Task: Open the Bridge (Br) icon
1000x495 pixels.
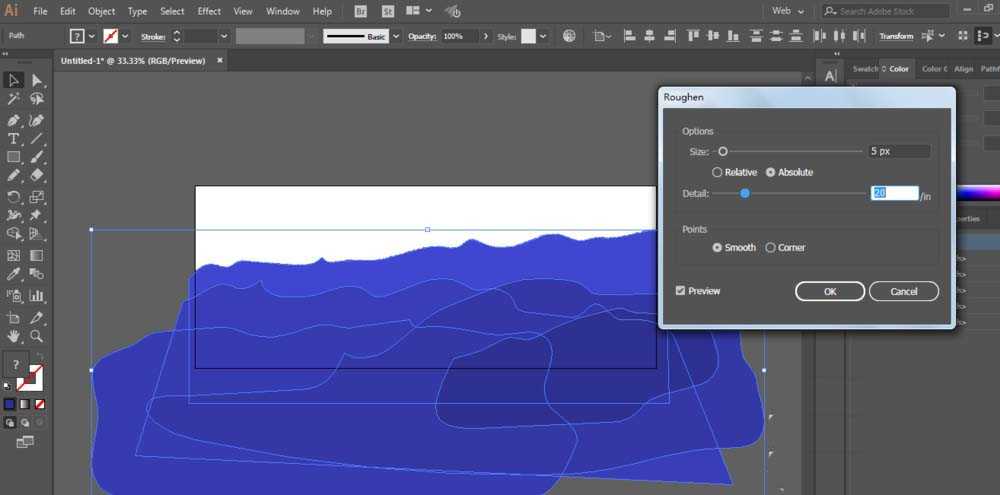Action: [360, 11]
